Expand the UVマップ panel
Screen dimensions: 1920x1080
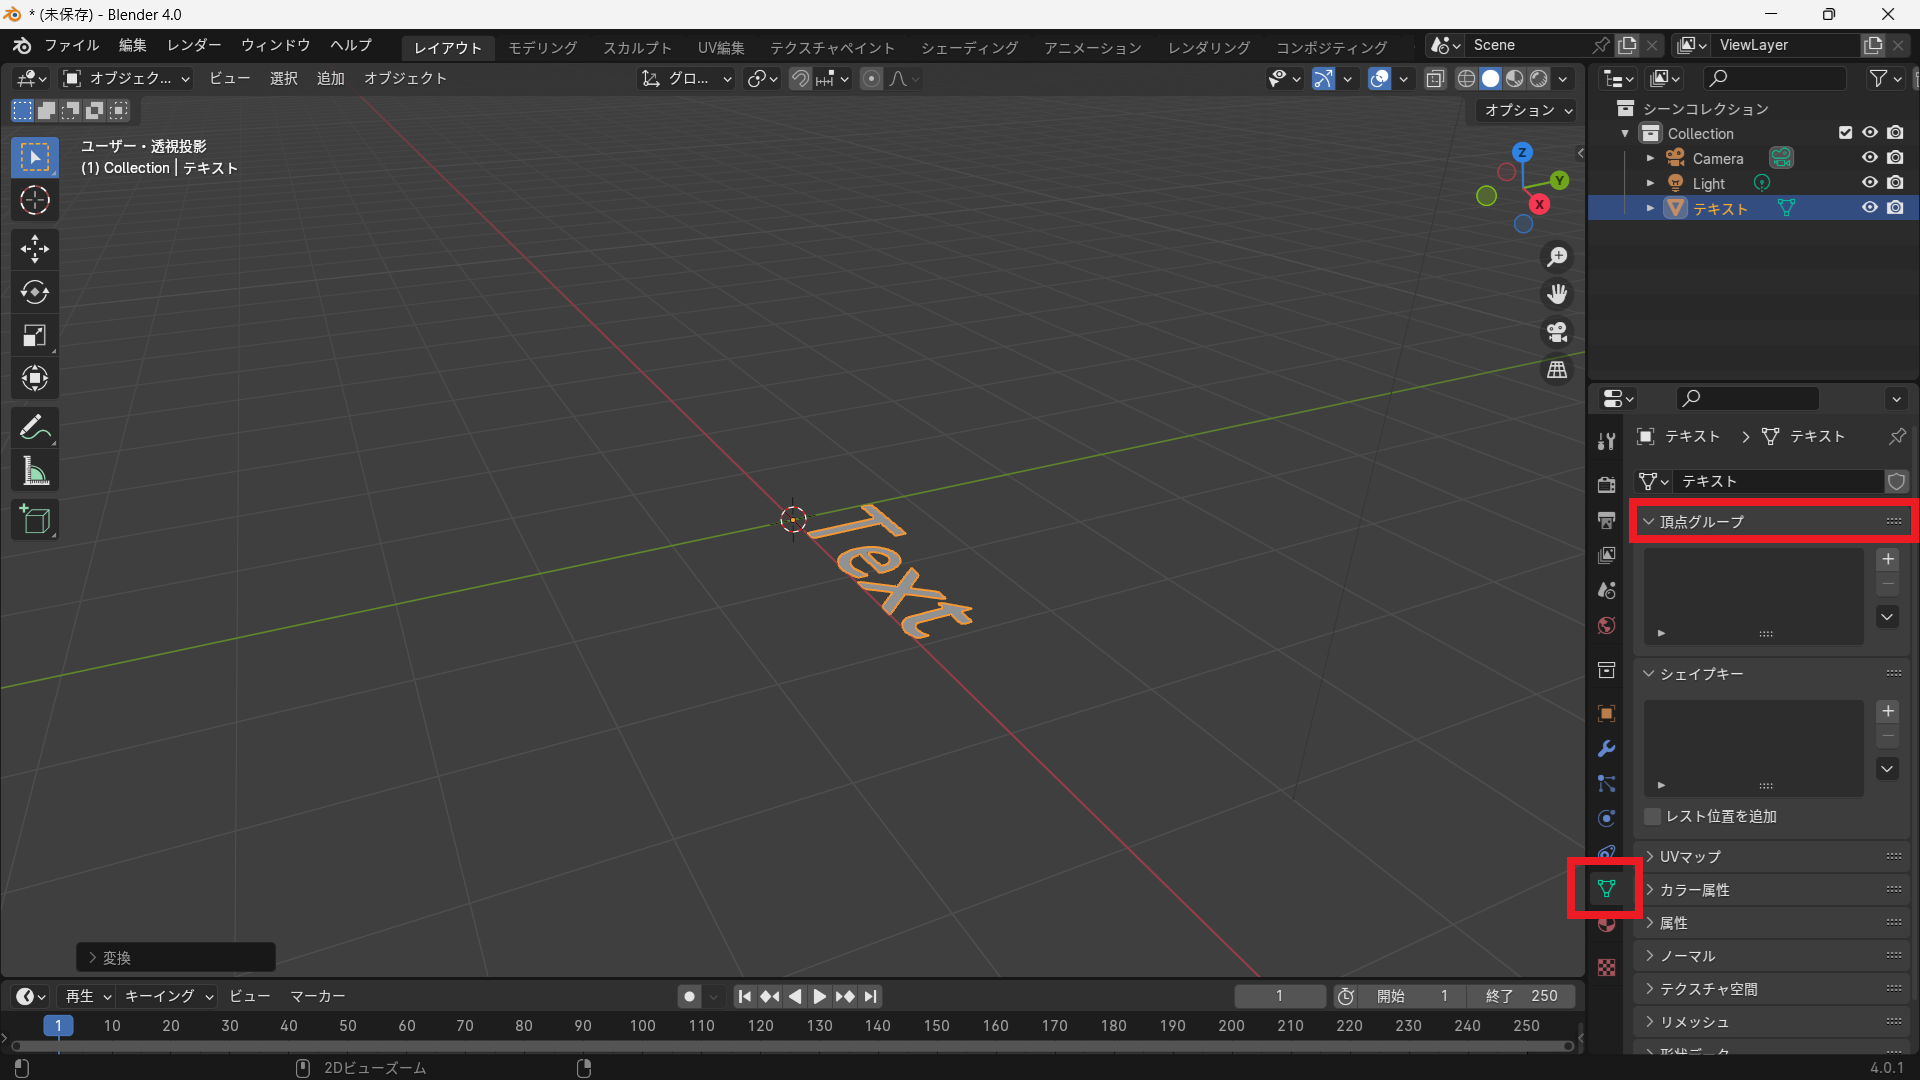pyautogui.click(x=1690, y=857)
